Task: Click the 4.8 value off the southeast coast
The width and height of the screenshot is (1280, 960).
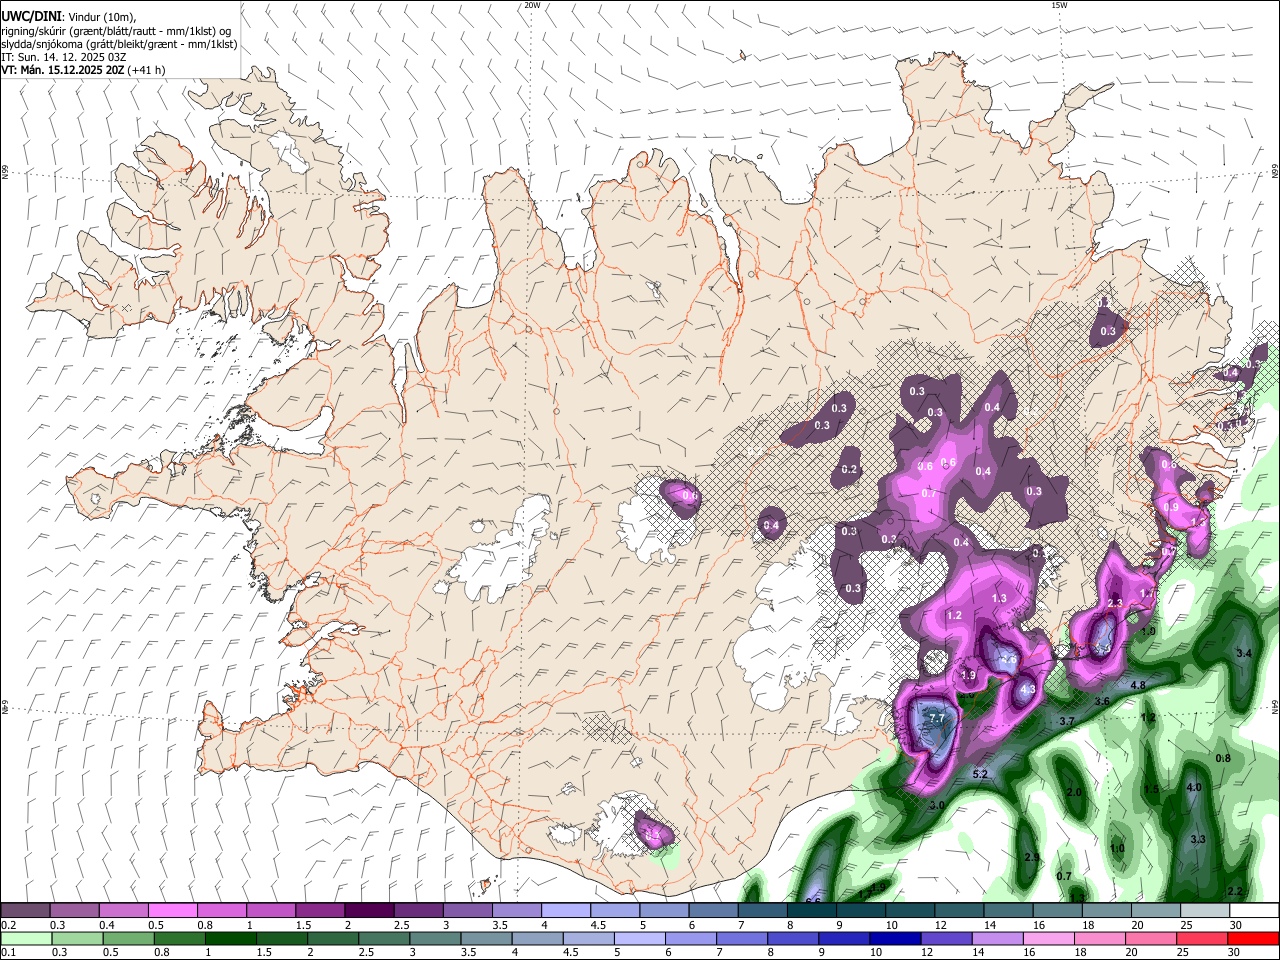Action: [1138, 686]
